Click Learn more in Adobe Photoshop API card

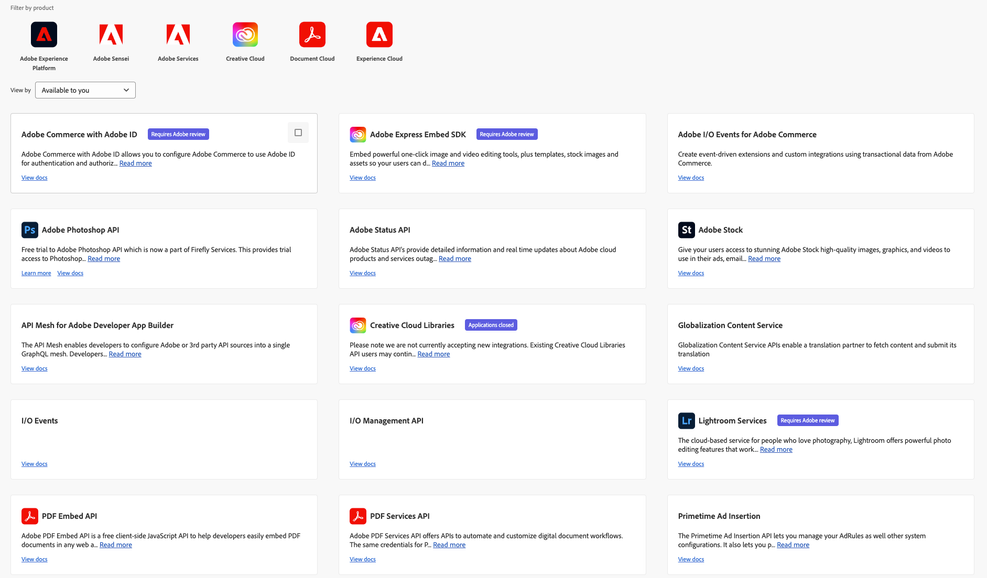coord(36,273)
